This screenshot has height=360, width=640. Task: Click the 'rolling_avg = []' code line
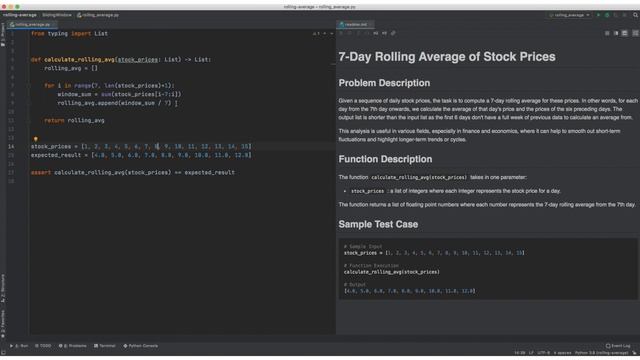pyautogui.click(x=71, y=68)
